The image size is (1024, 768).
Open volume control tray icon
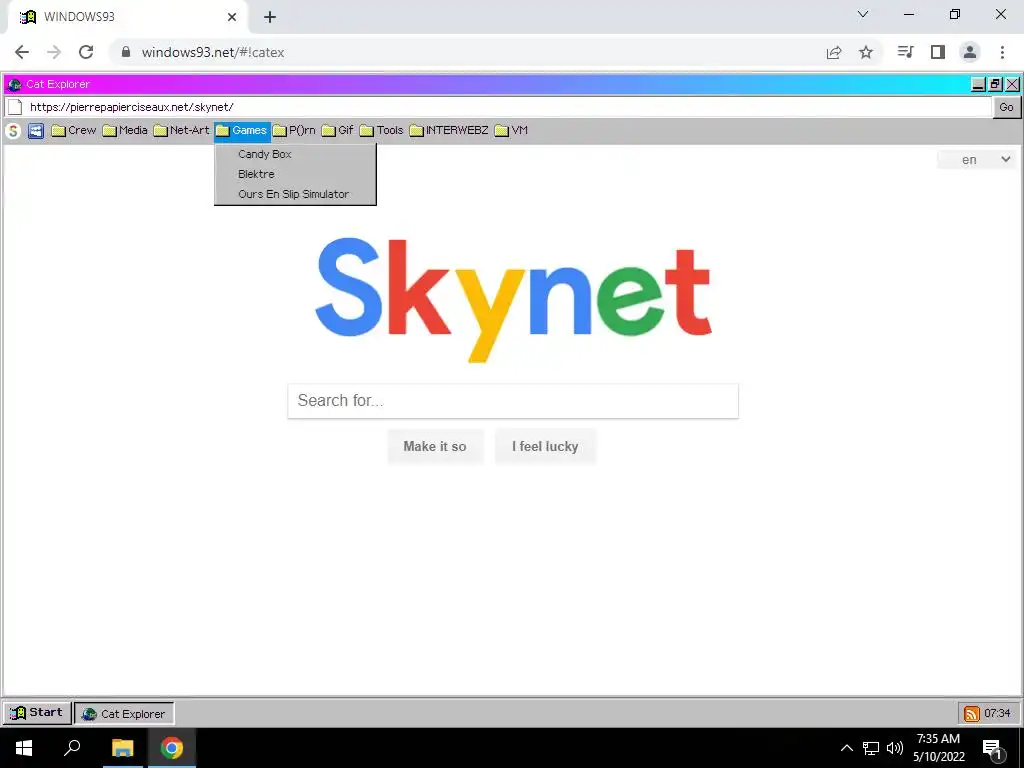pyautogui.click(x=895, y=748)
